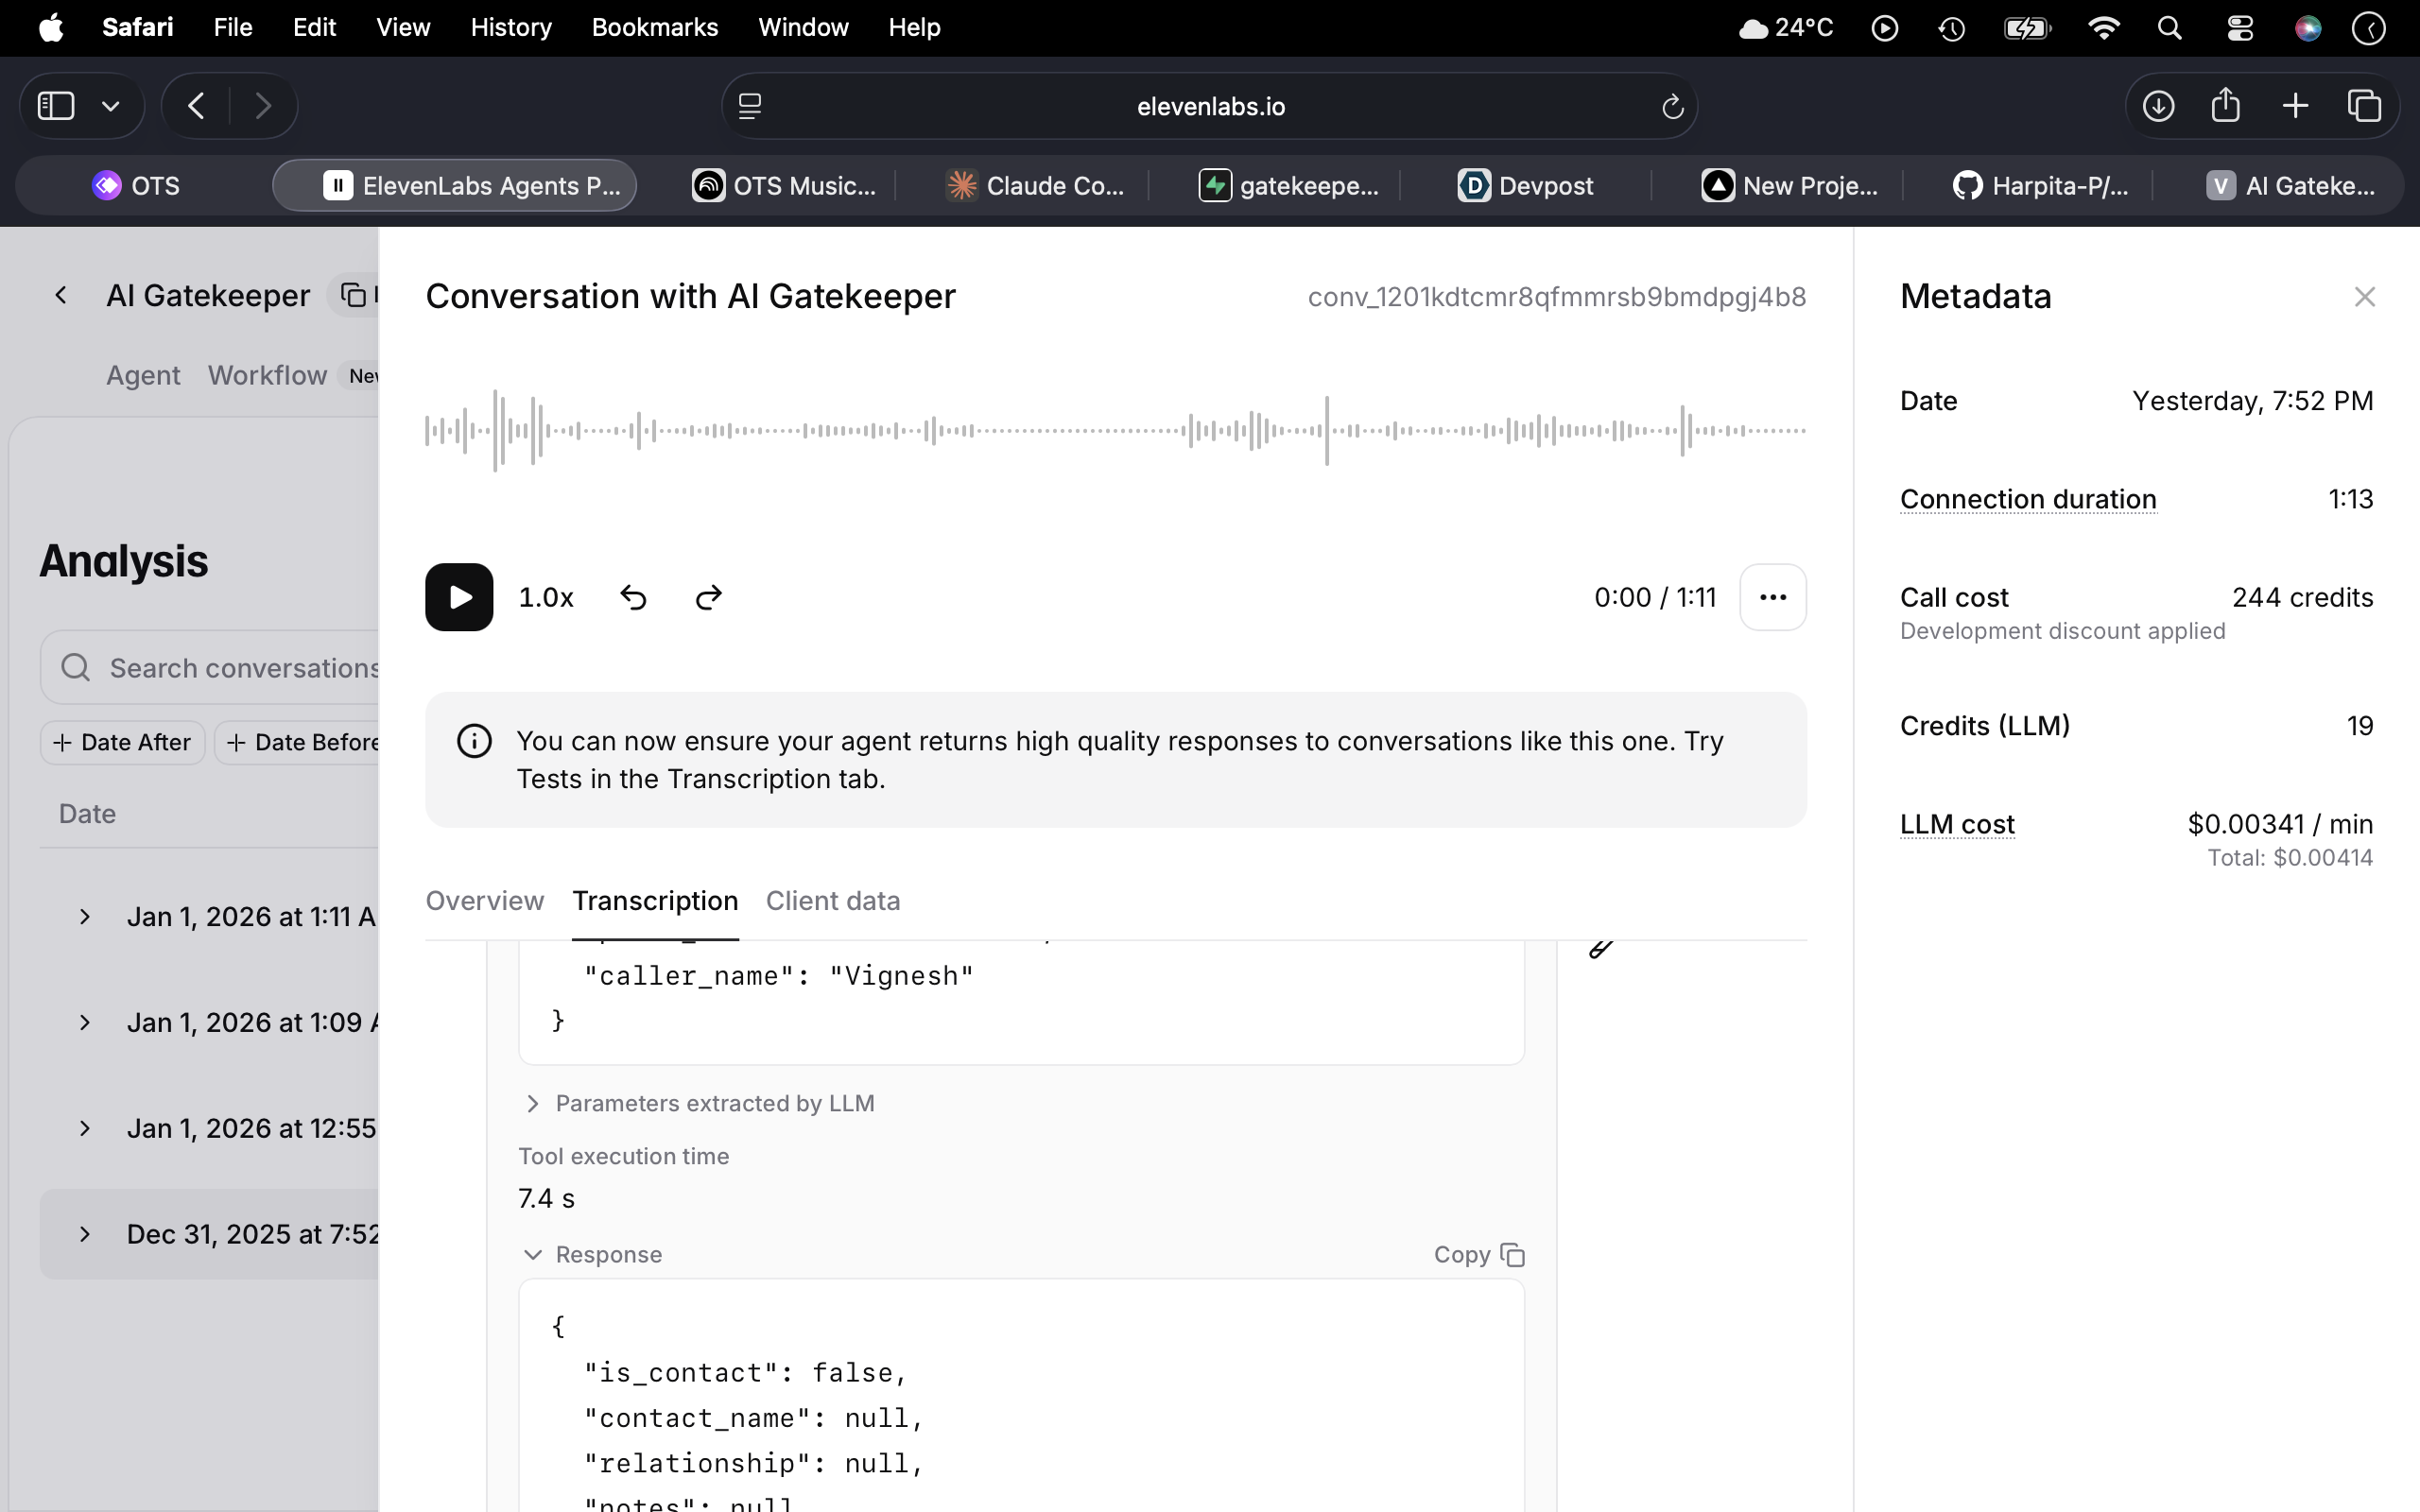Skip backward in the audio playback
Viewport: 2420px width, 1512px height.
pyautogui.click(x=633, y=597)
